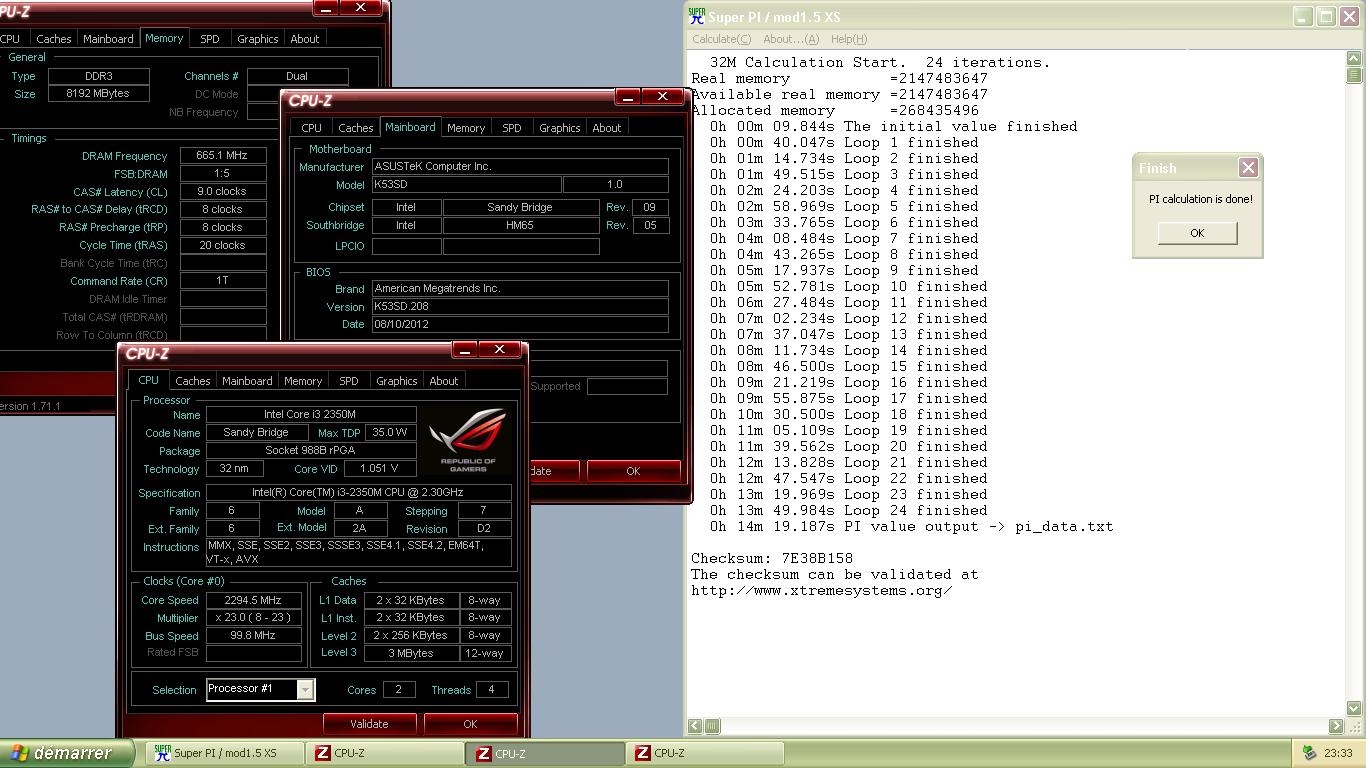
Task: Activate last CPU-Z taskbar button
Action: coord(706,753)
